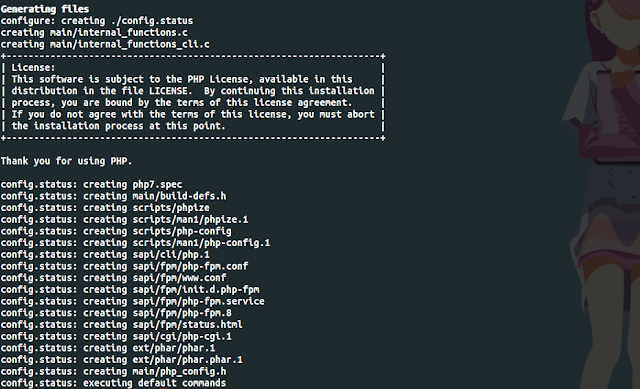
Task: Click the word 'LICENSE' in the license notice
Action: click(x=168, y=91)
